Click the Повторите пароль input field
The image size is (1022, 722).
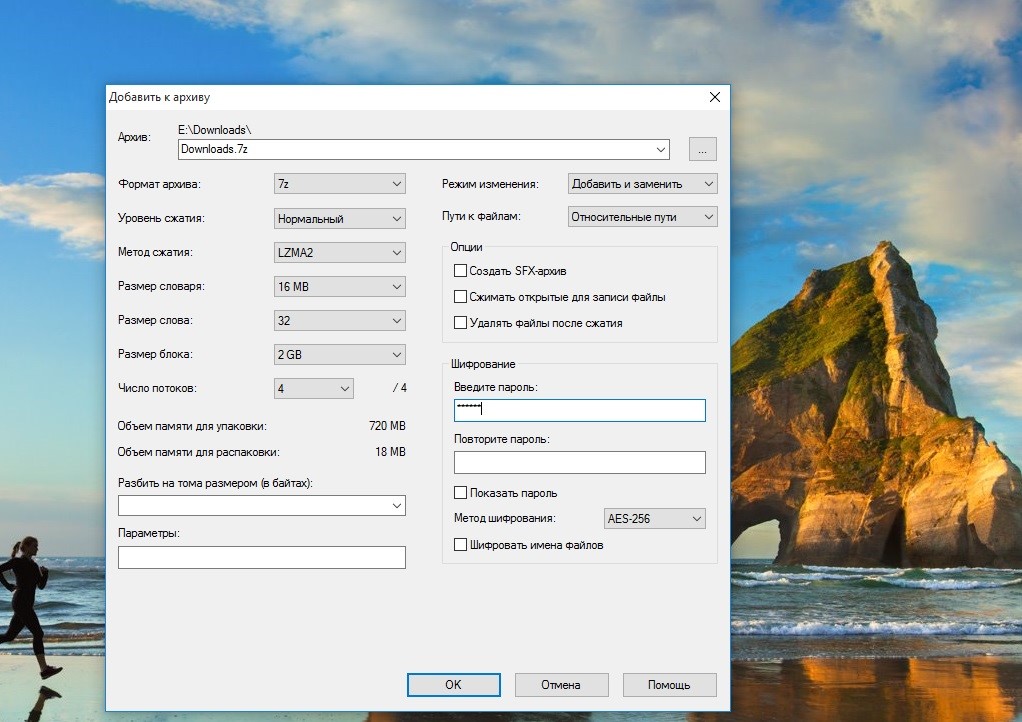click(x=579, y=462)
